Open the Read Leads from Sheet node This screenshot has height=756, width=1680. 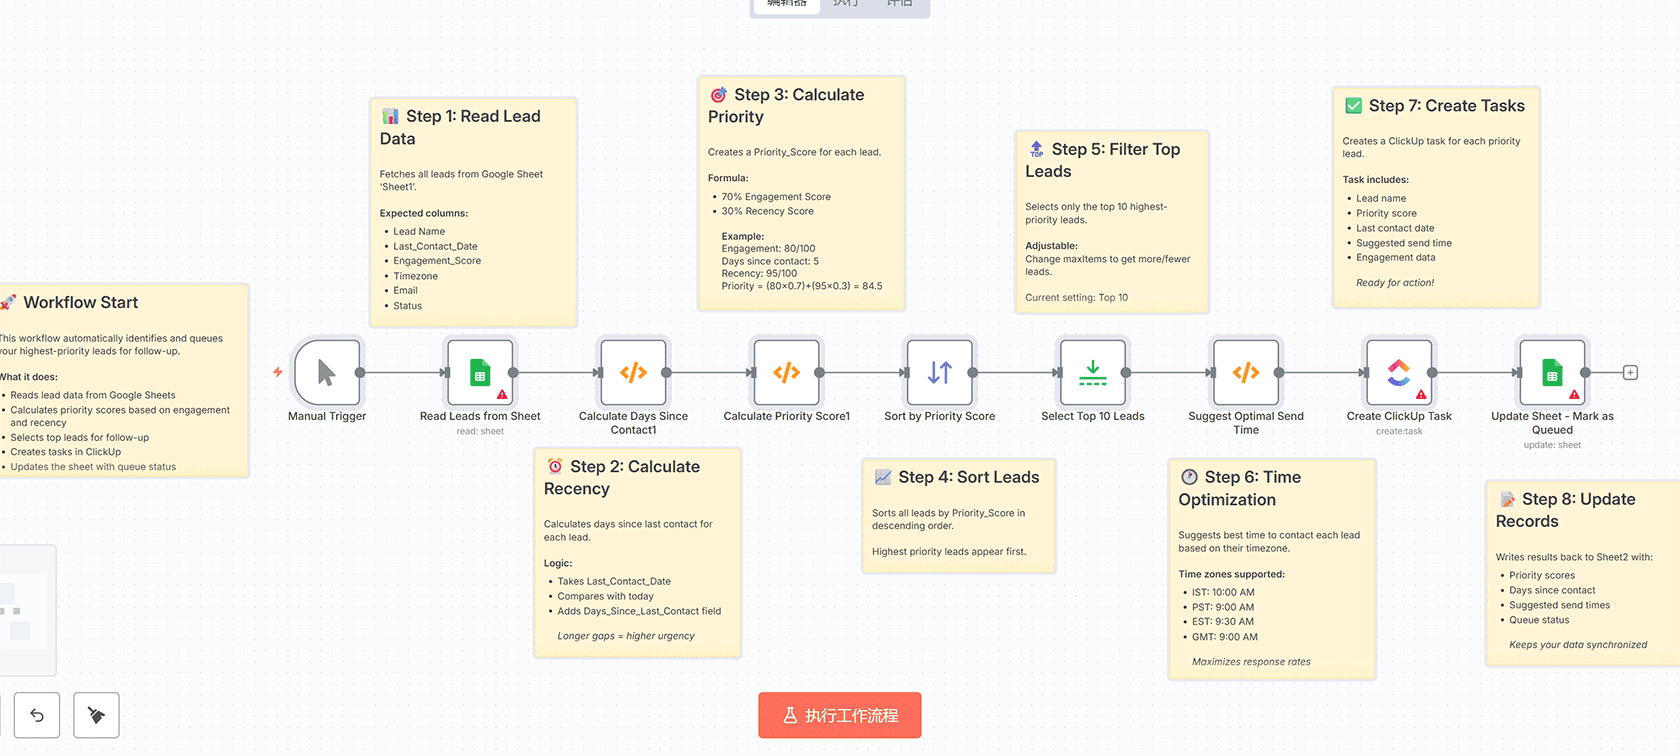click(x=480, y=373)
